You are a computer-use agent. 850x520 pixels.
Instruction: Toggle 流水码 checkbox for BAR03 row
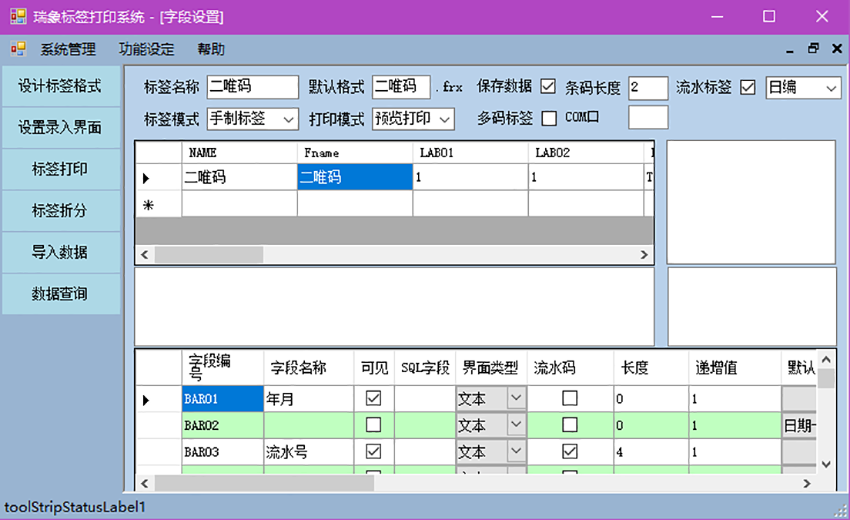coord(570,452)
